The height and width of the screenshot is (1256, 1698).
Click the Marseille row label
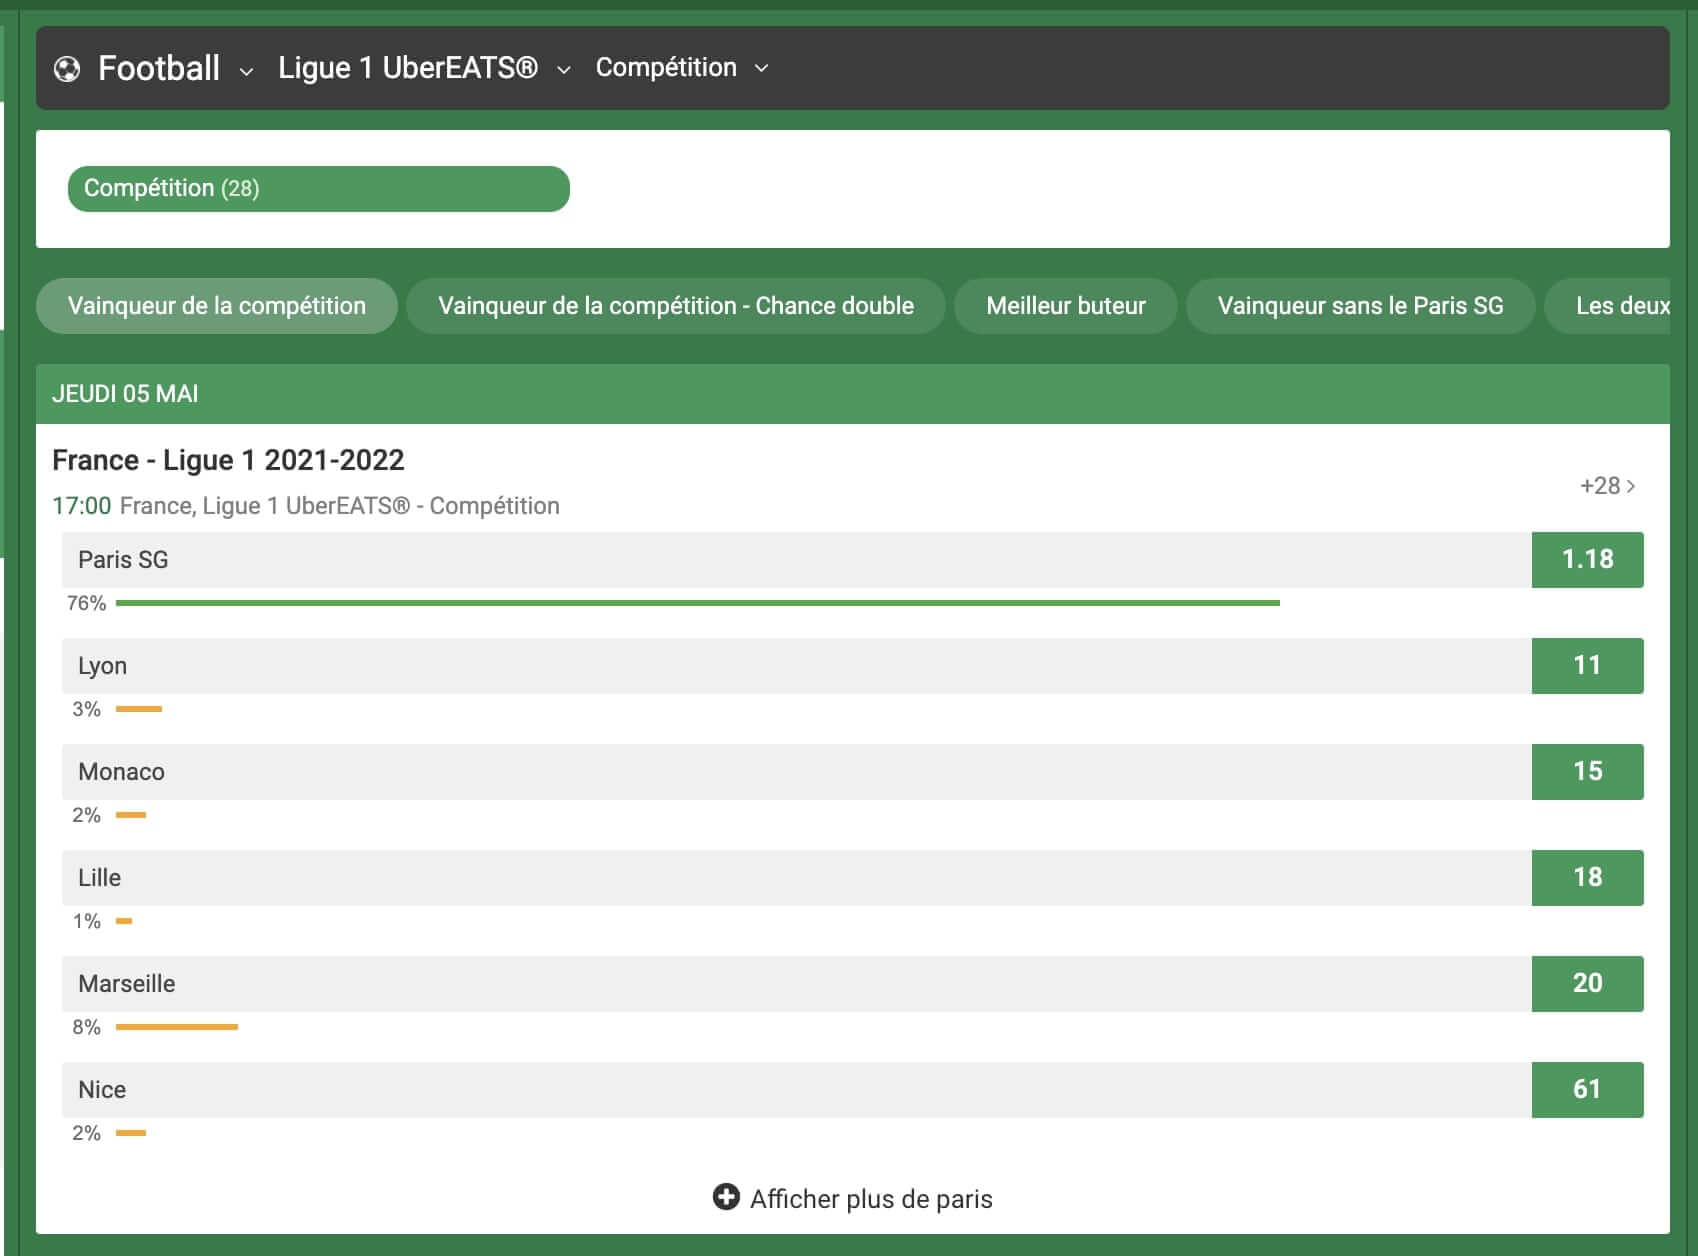126,984
